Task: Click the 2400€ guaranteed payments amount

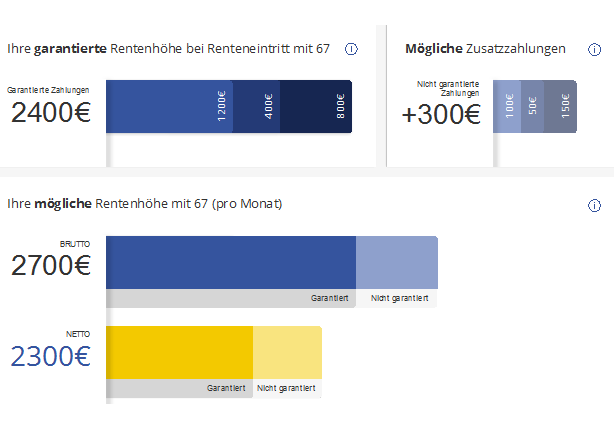Action: click(x=51, y=112)
